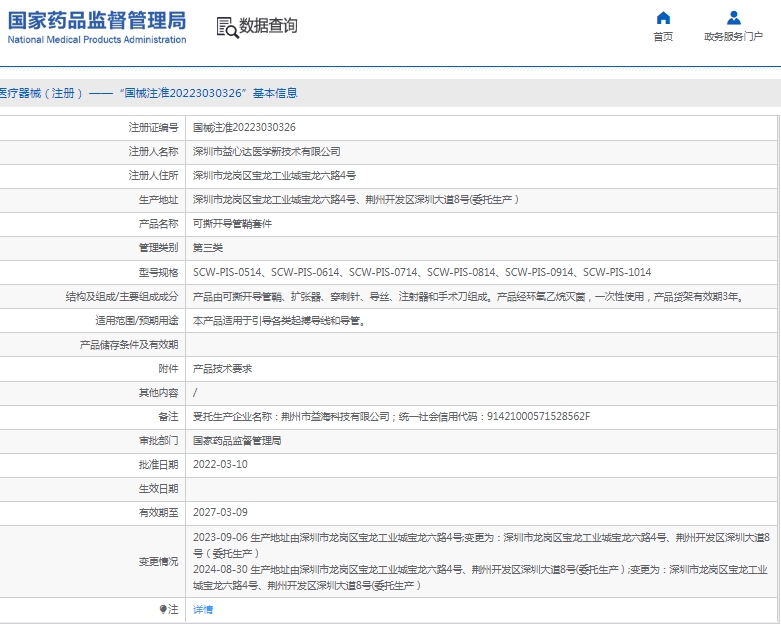Screen dimensions: 781x630
Task: Click the 基本信息 page heading
Action: [x=275, y=93]
